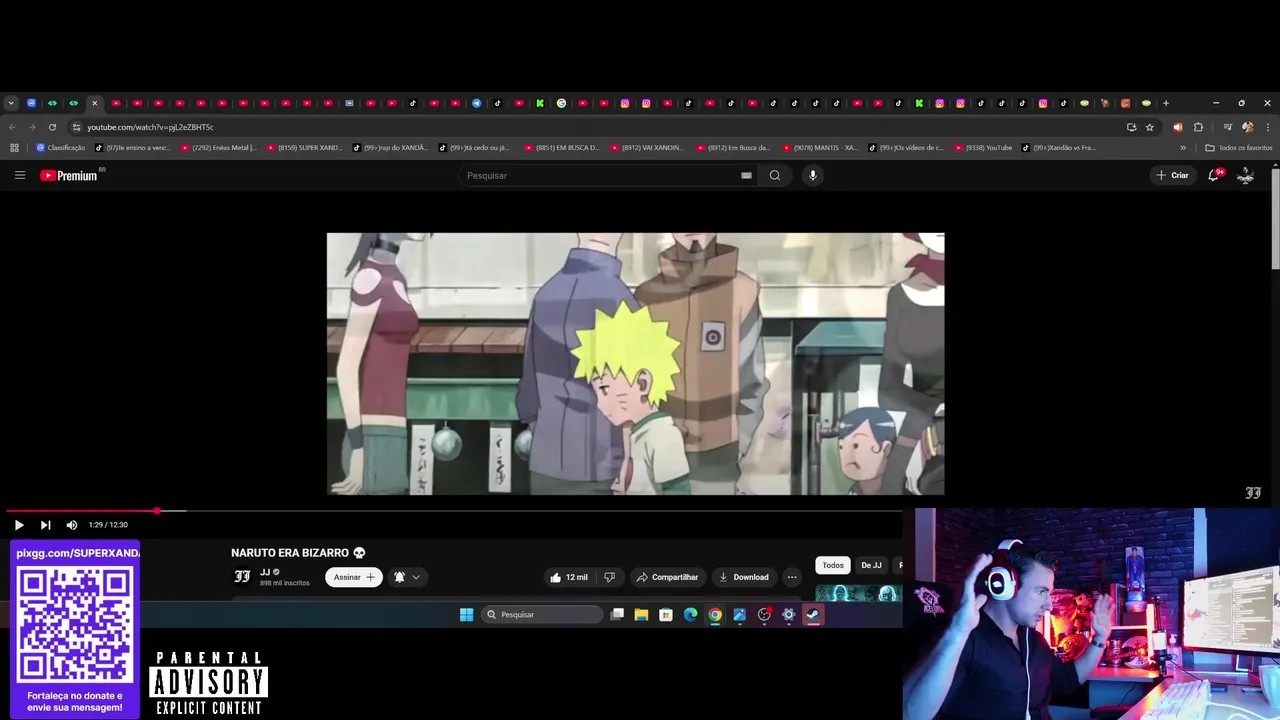The image size is (1280, 720).
Task: Open Microsoft Edge from taskbar
Action: [x=690, y=615]
